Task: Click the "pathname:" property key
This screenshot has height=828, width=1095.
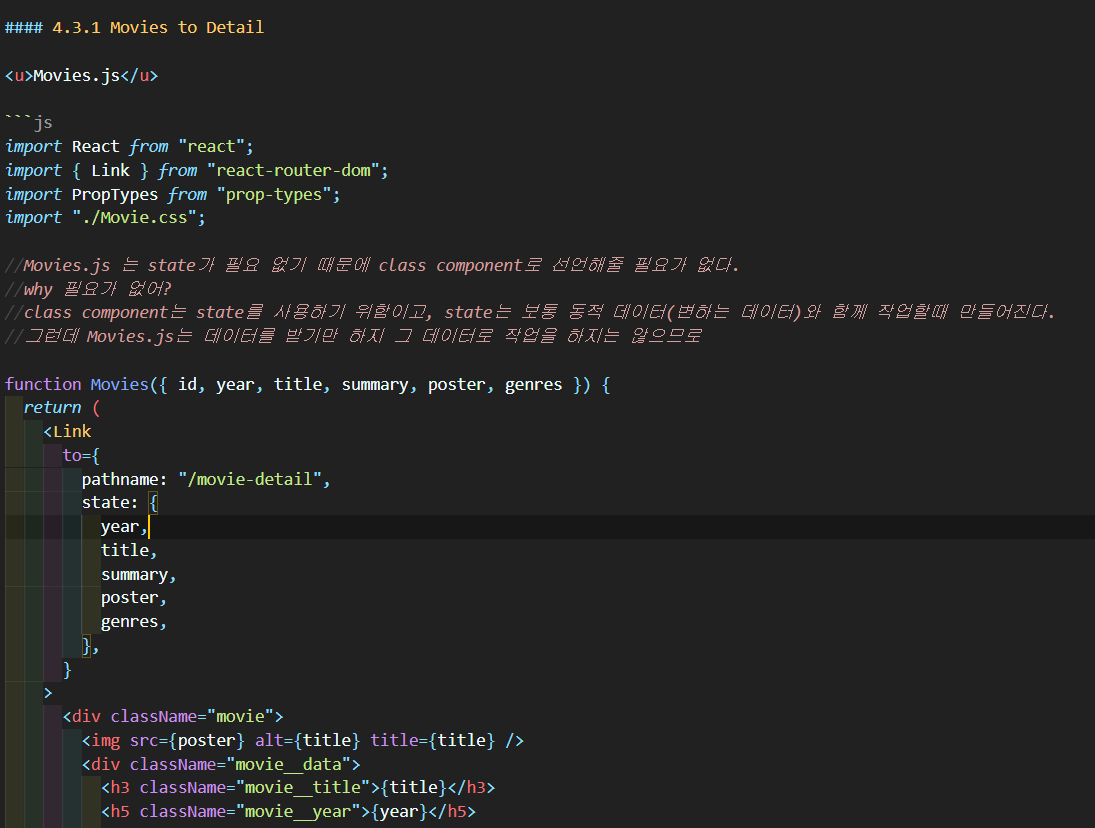Action: pos(124,480)
